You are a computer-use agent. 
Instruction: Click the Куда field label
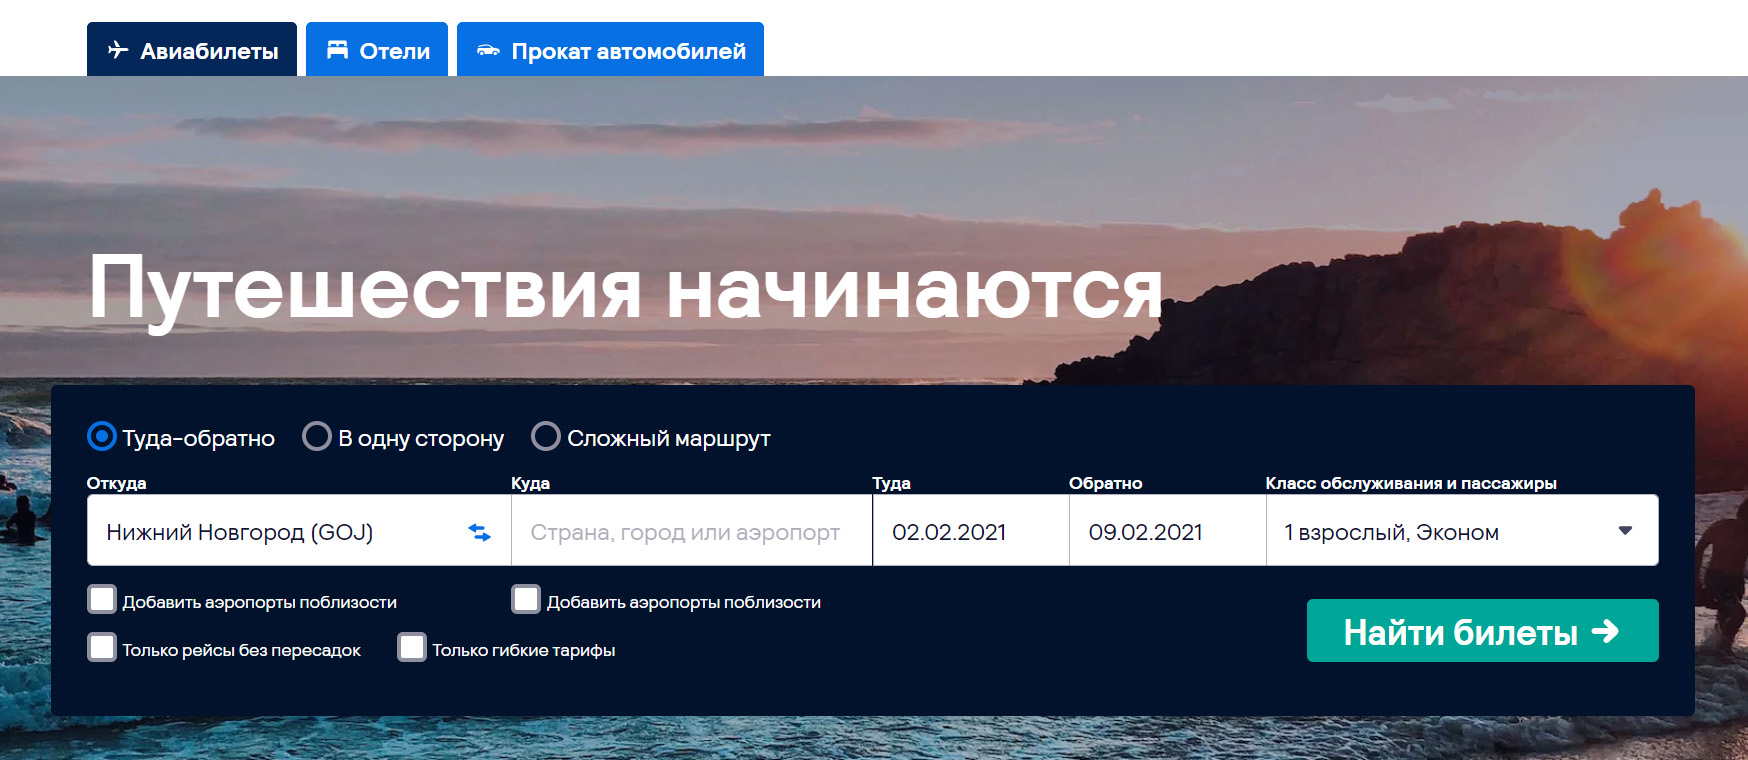point(530,483)
